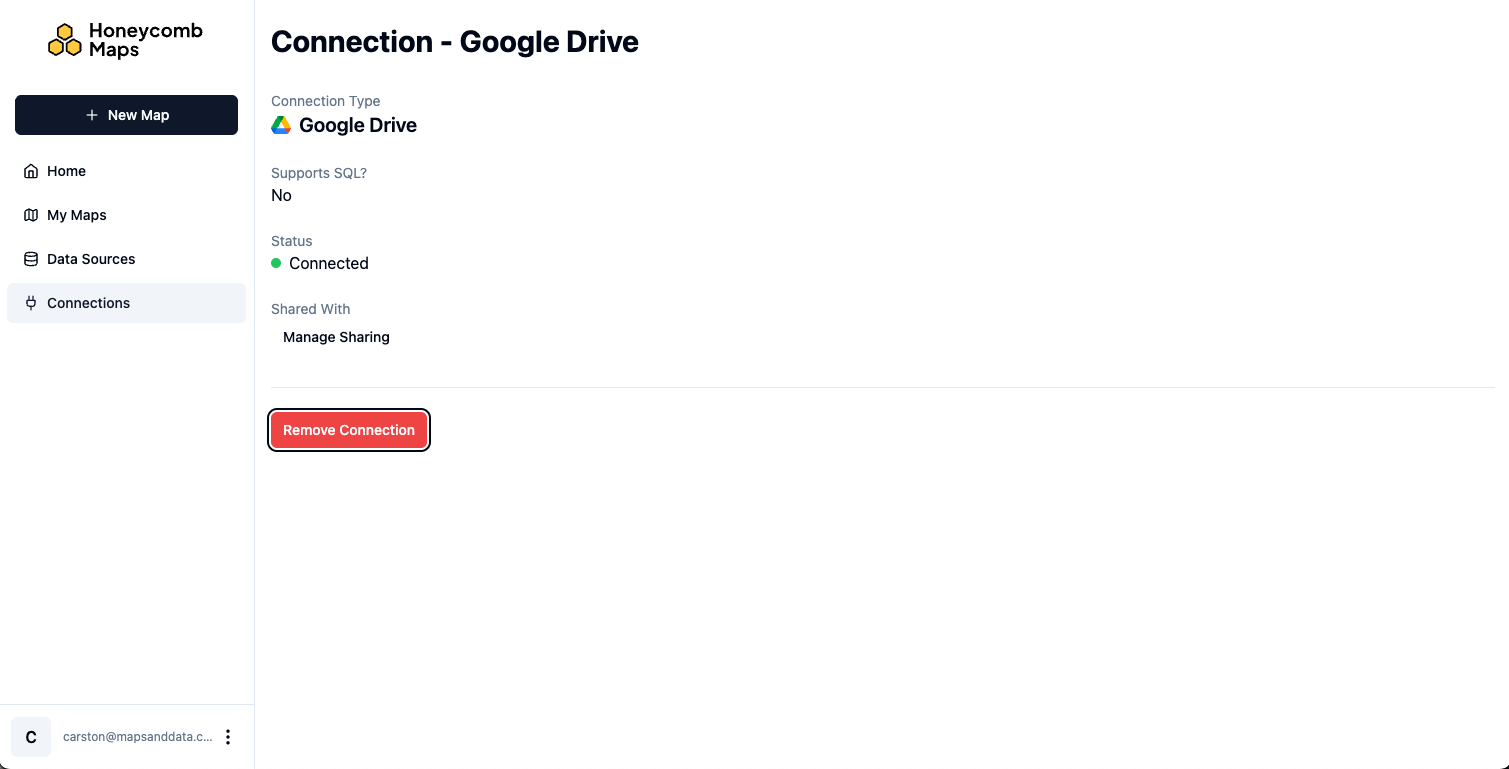The height and width of the screenshot is (769, 1509).
Task: Click the My Maps map icon
Action: (x=30, y=215)
